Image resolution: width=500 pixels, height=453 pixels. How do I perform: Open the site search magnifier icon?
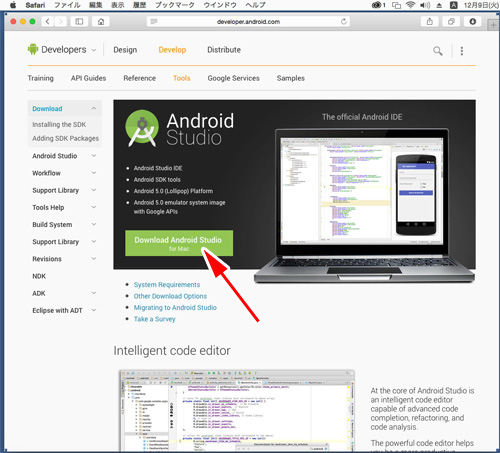point(438,51)
